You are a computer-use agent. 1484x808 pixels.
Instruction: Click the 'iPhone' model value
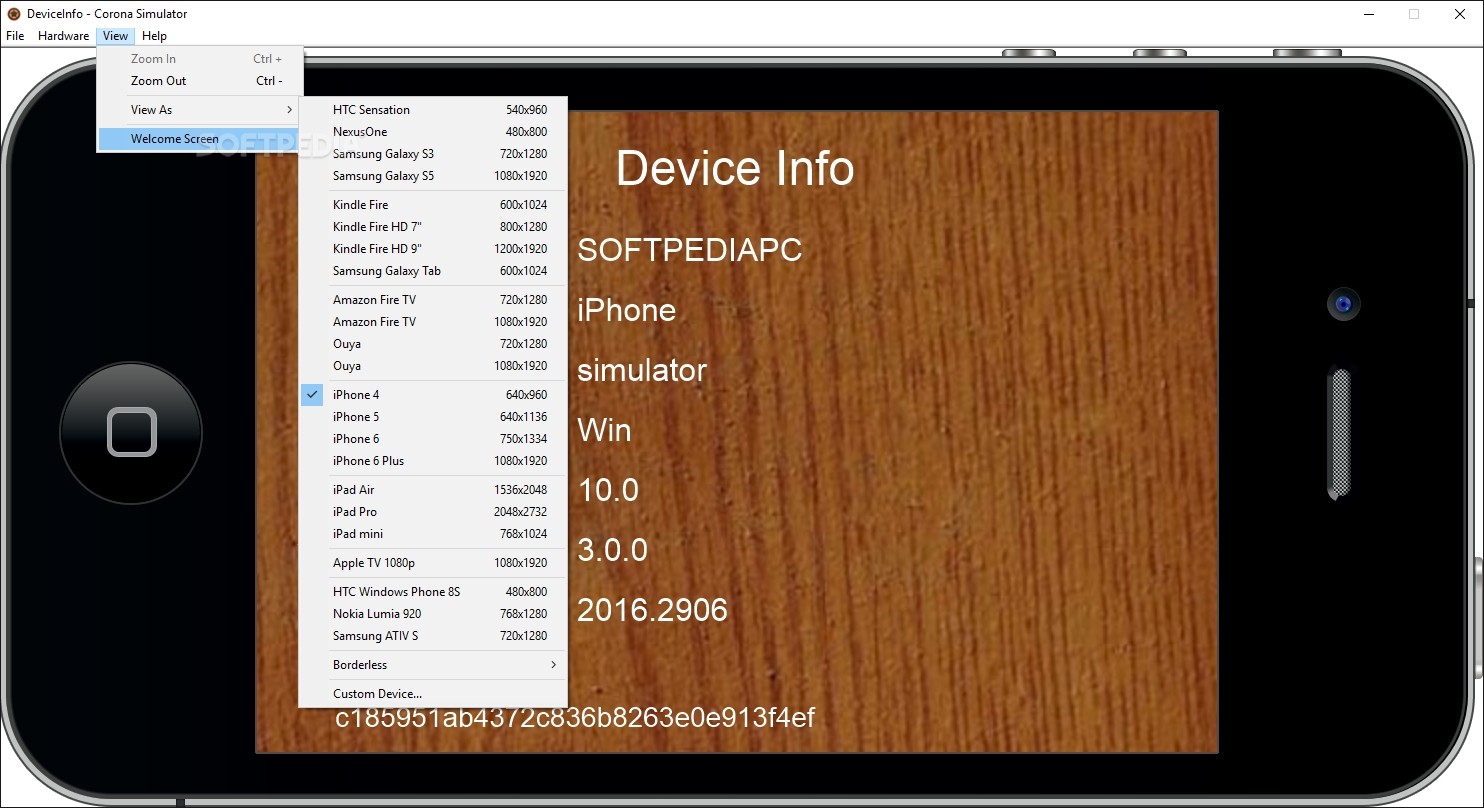[x=626, y=310]
